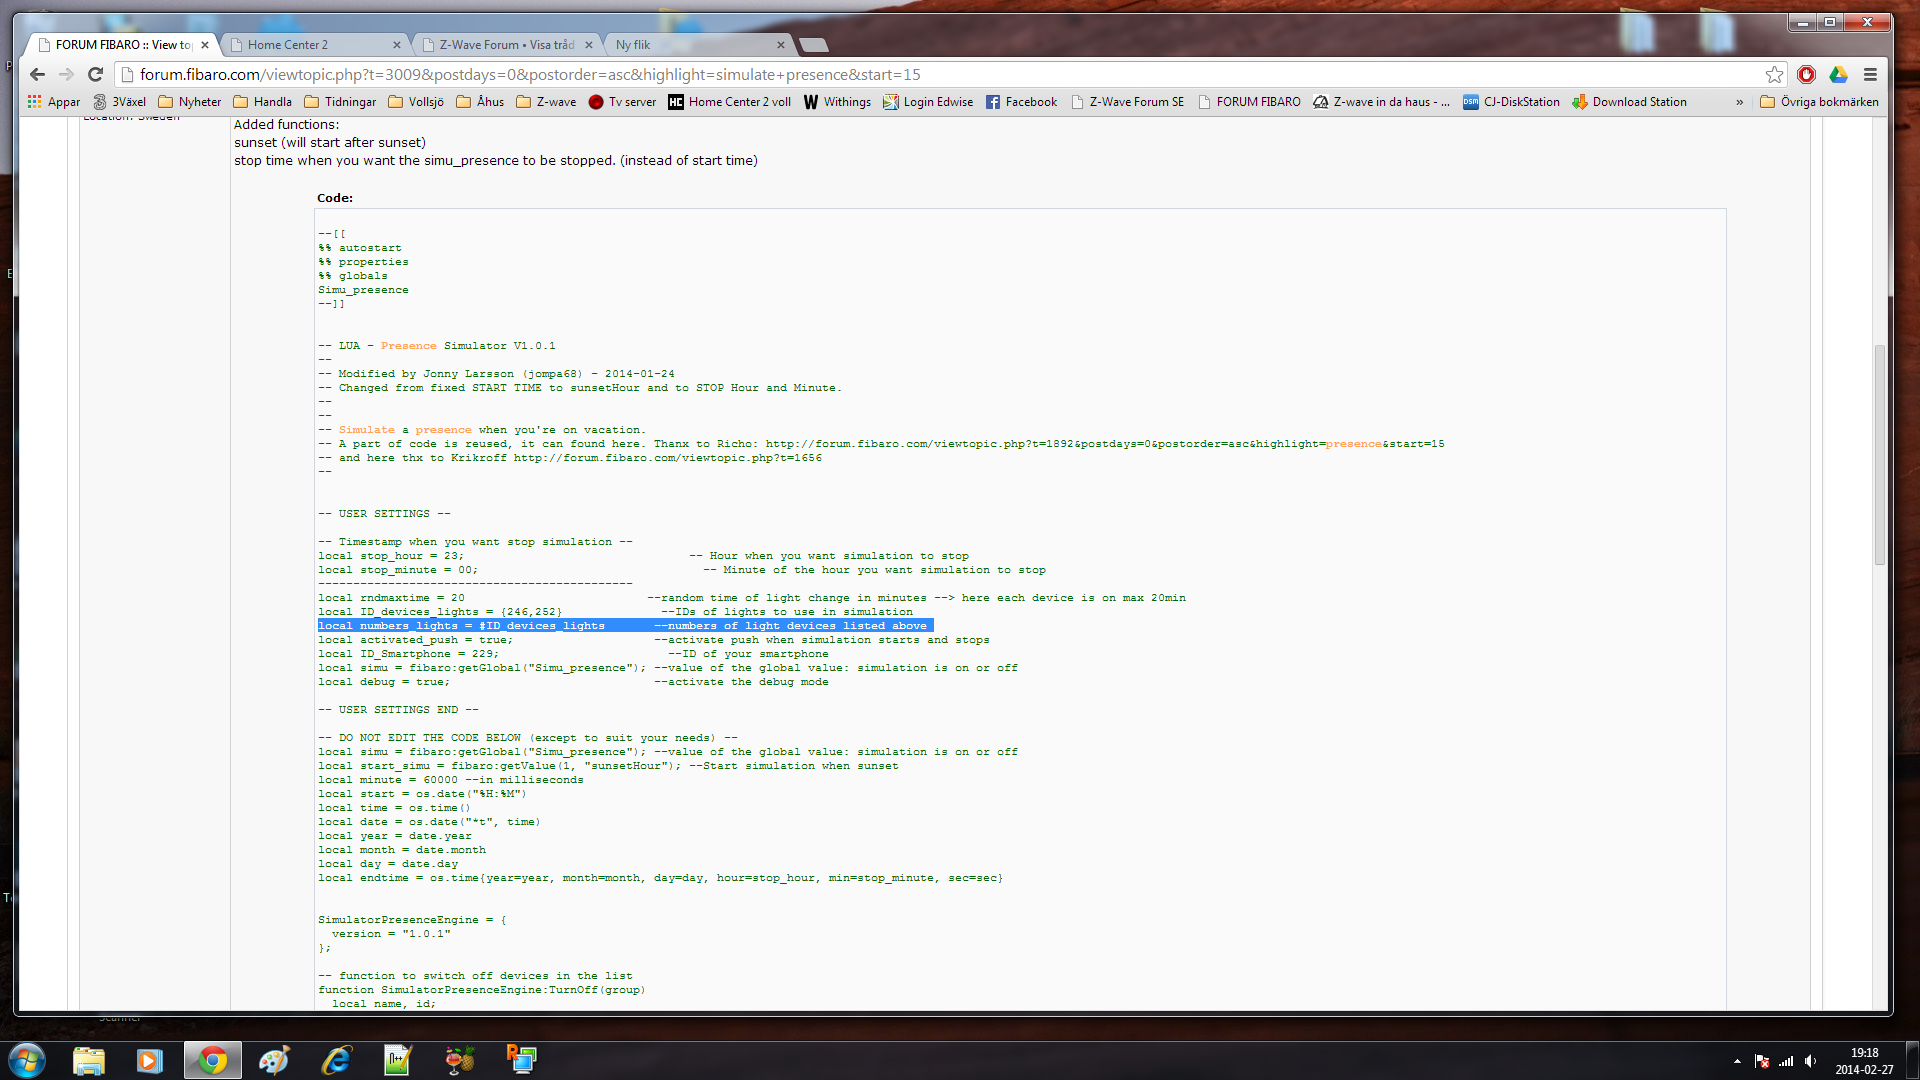Screen dimensions: 1920x1080
Task: Open the Appar apps shortcut
Action: coord(54,102)
